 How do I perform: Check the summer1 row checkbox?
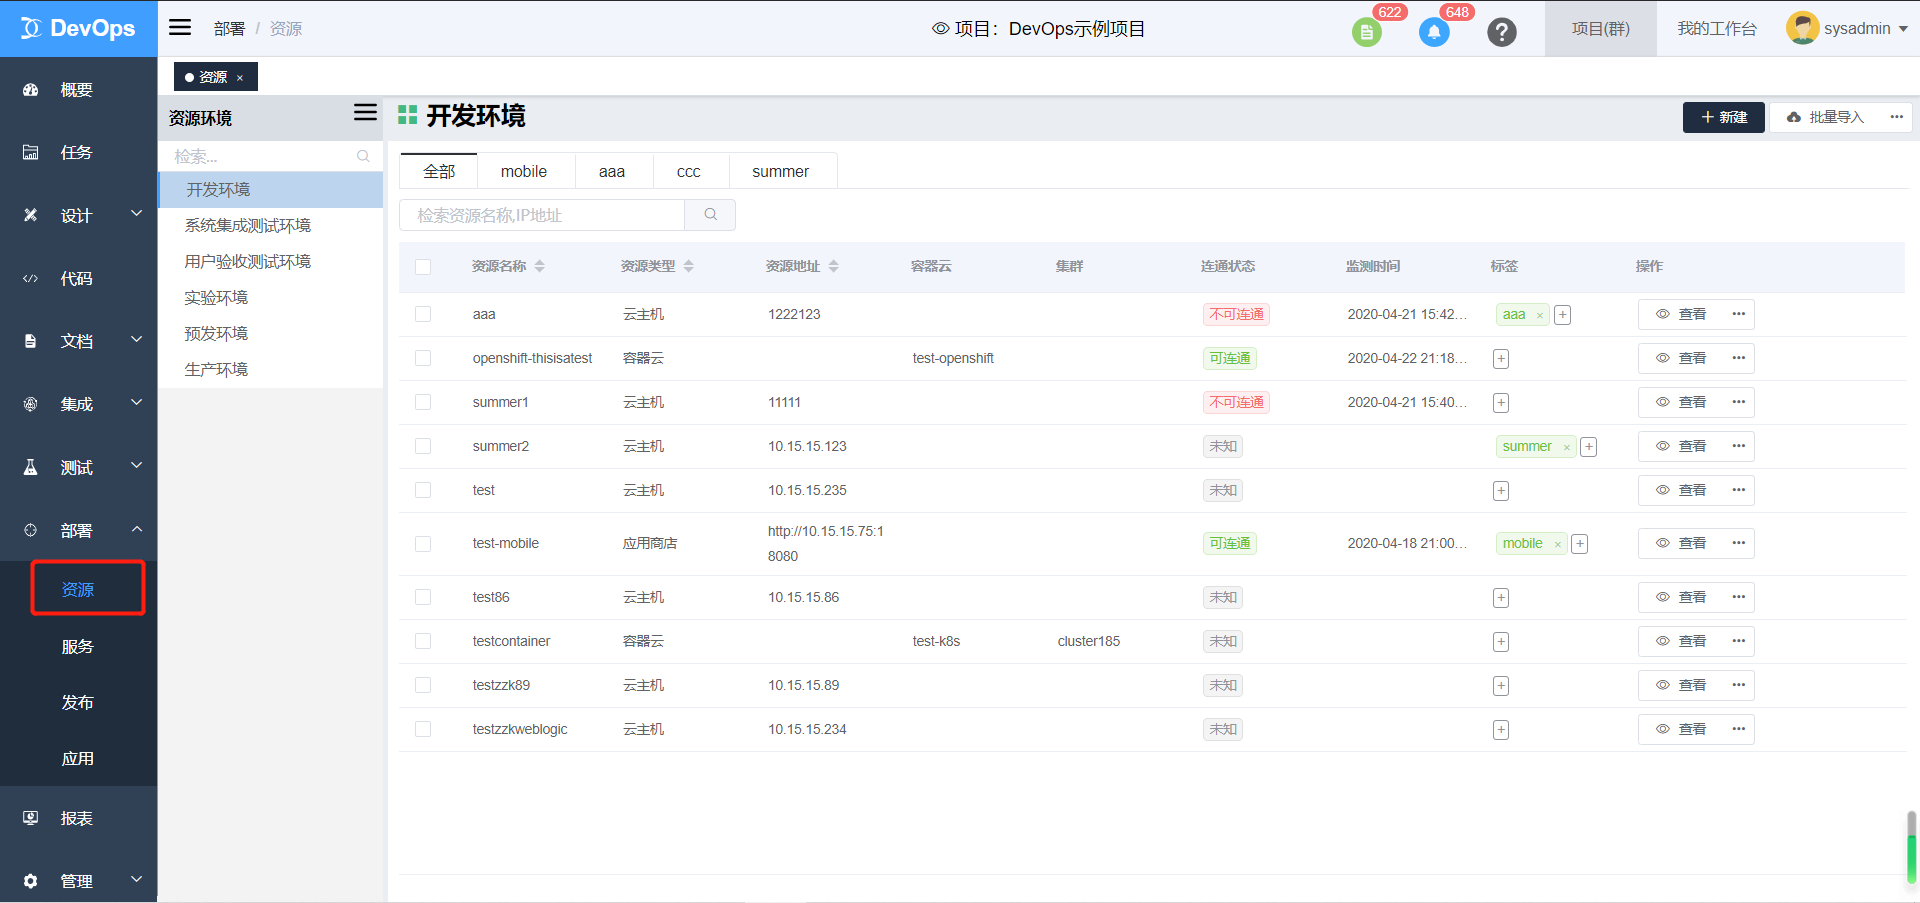coord(423,402)
